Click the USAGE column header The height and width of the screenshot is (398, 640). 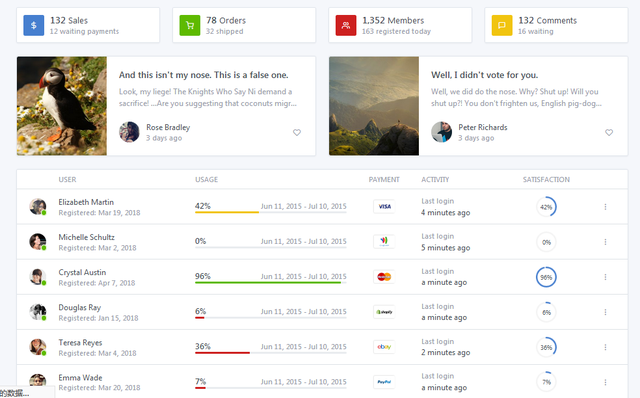click(x=207, y=180)
